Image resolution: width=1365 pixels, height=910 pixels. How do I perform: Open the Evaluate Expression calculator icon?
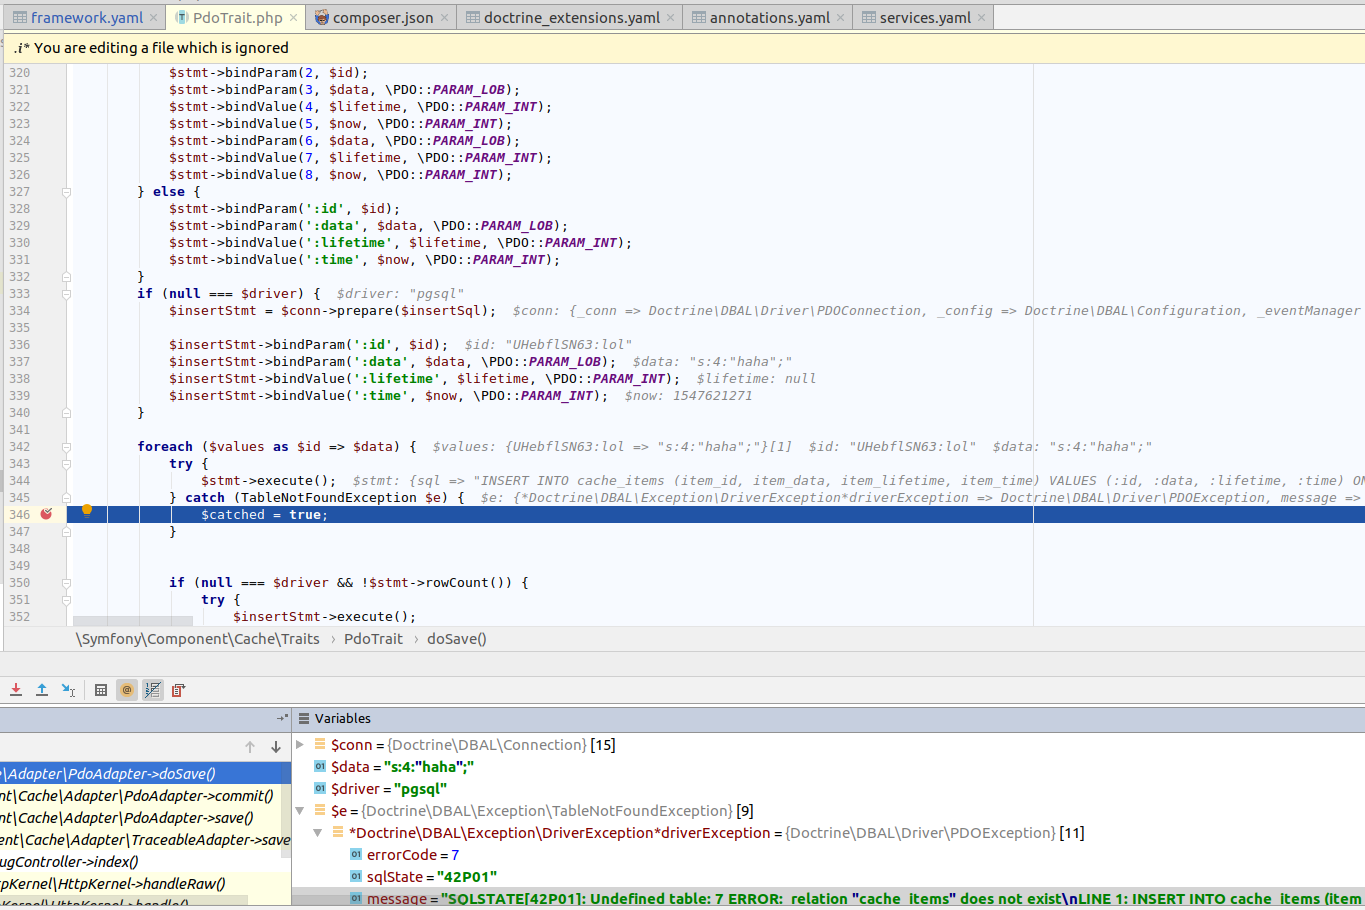coord(101,690)
